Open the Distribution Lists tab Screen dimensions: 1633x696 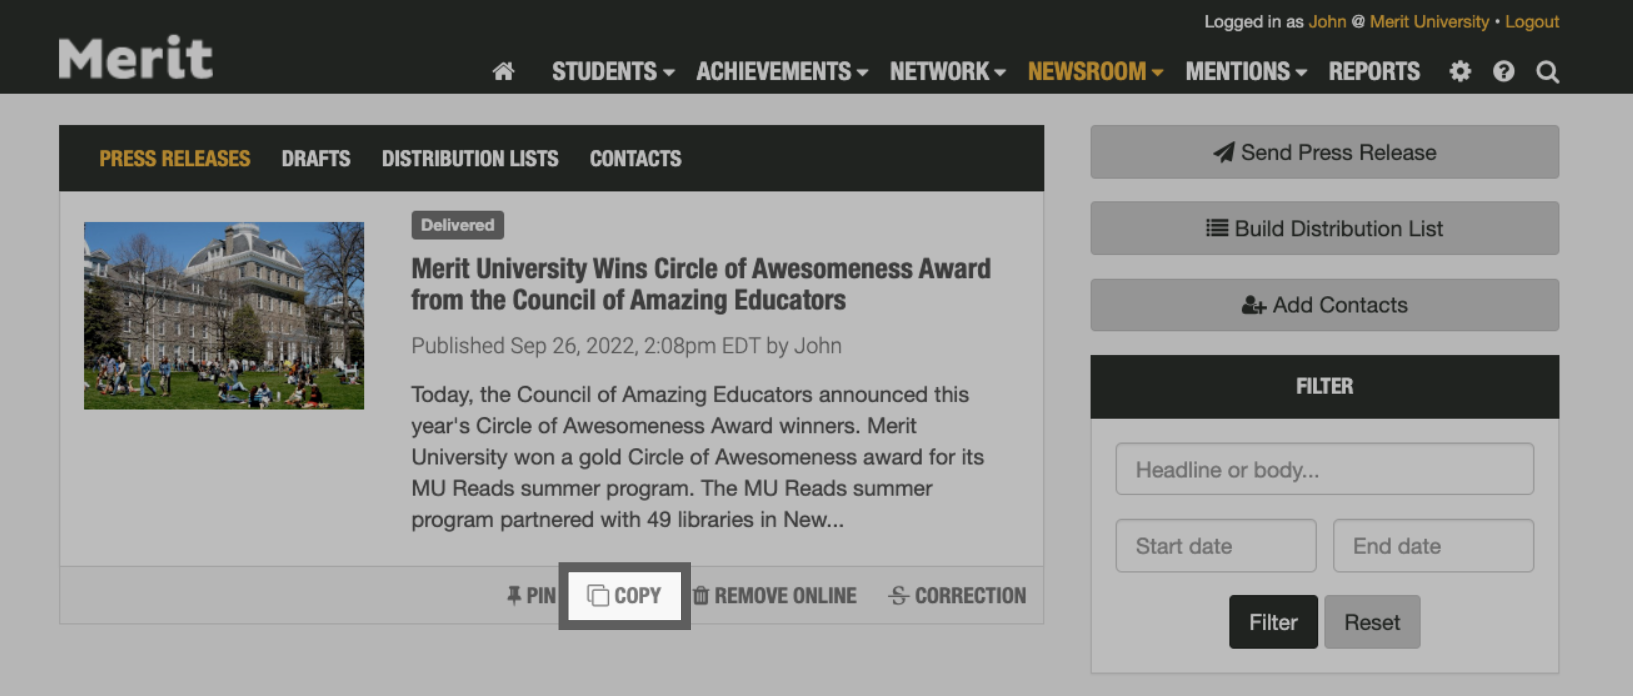click(470, 159)
